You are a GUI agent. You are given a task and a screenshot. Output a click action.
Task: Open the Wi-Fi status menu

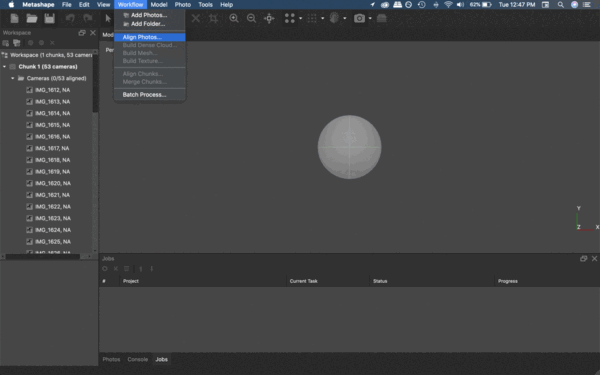[448, 5]
